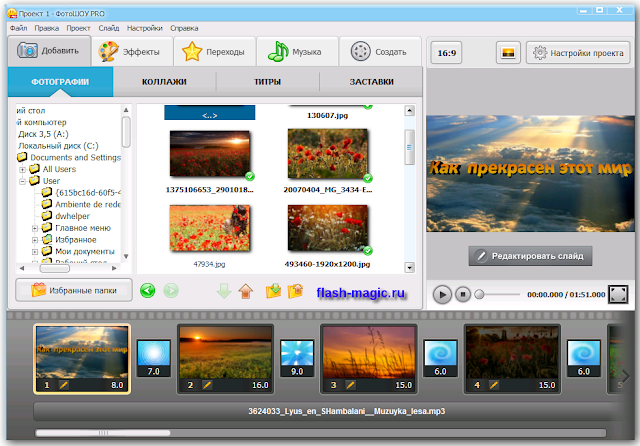Click folder tree scroll right arrow
This screenshot has height=446, width=640.
(114, 268)
